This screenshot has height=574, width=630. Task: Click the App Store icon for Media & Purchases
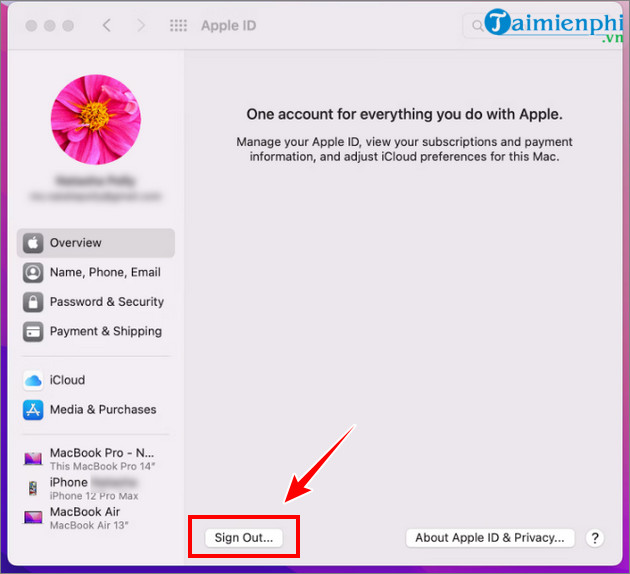[33, 410]
